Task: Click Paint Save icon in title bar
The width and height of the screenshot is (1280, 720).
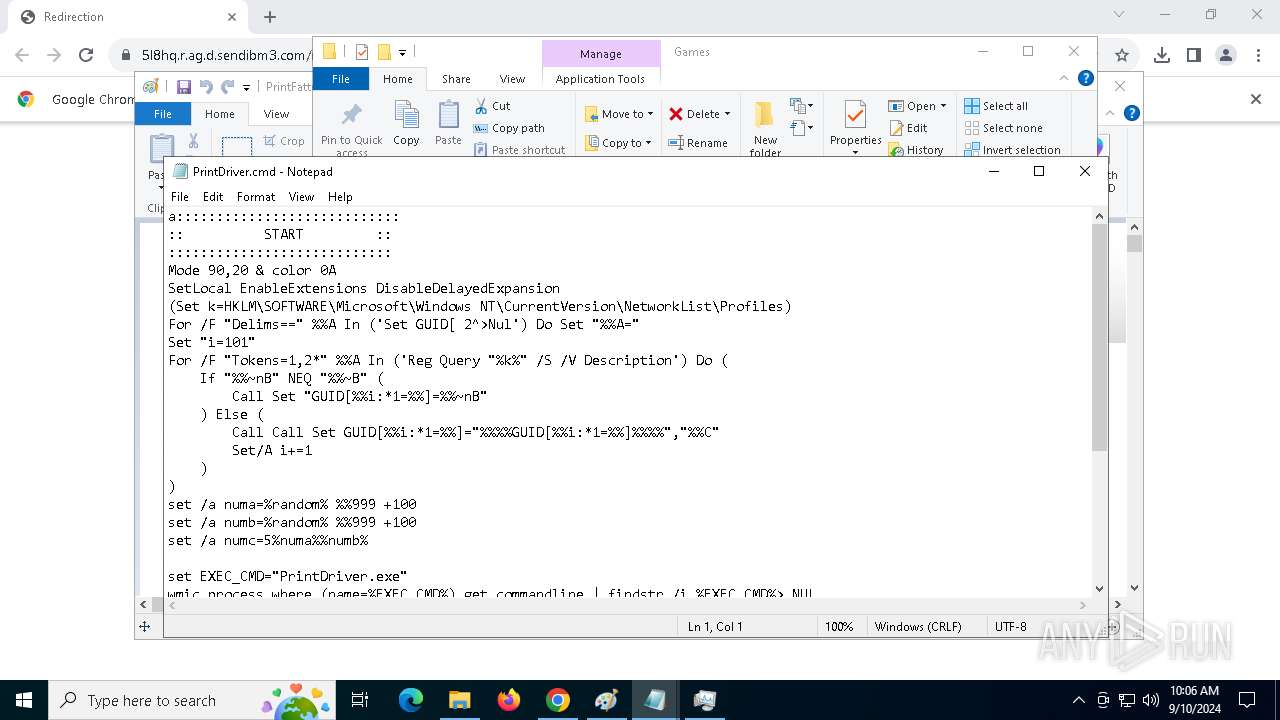Action: click(184, 87)
